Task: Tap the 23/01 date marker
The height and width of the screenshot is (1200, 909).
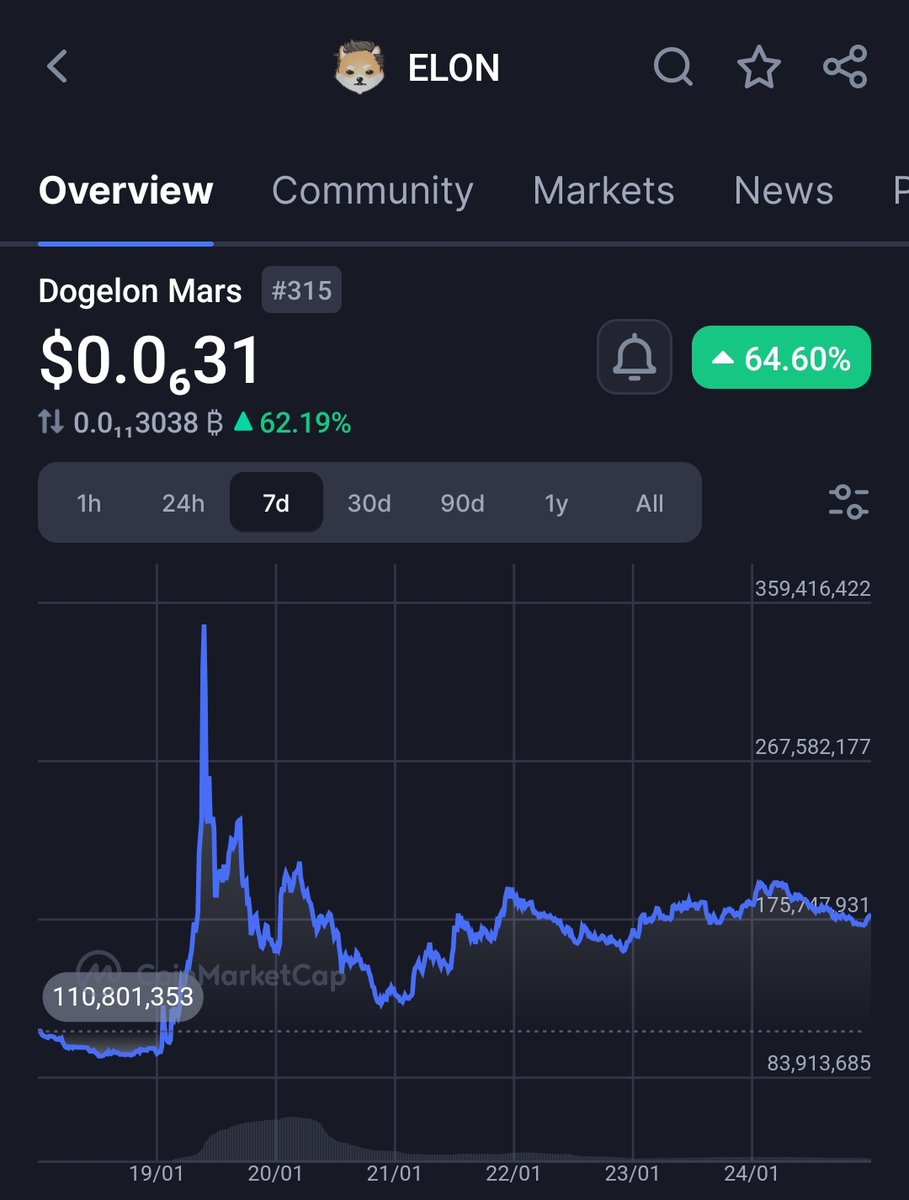Action: coord(632,1172)
